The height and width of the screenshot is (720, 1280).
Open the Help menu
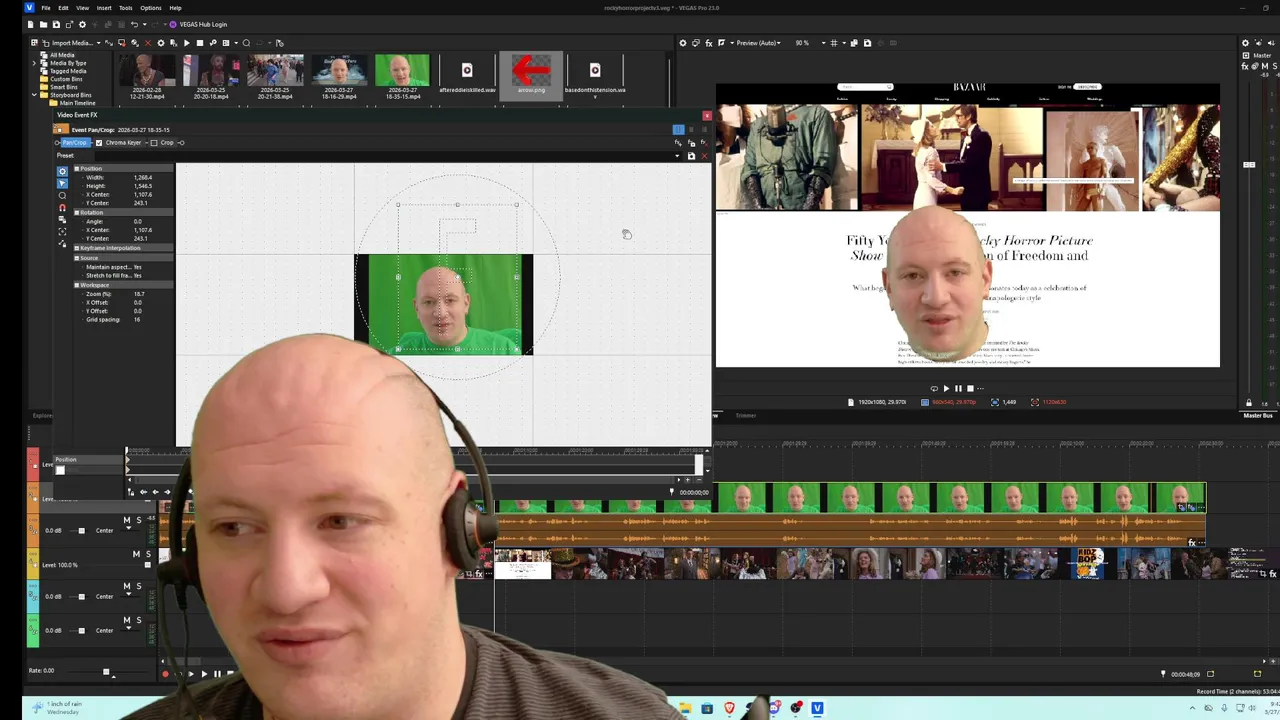coord(175,8)
